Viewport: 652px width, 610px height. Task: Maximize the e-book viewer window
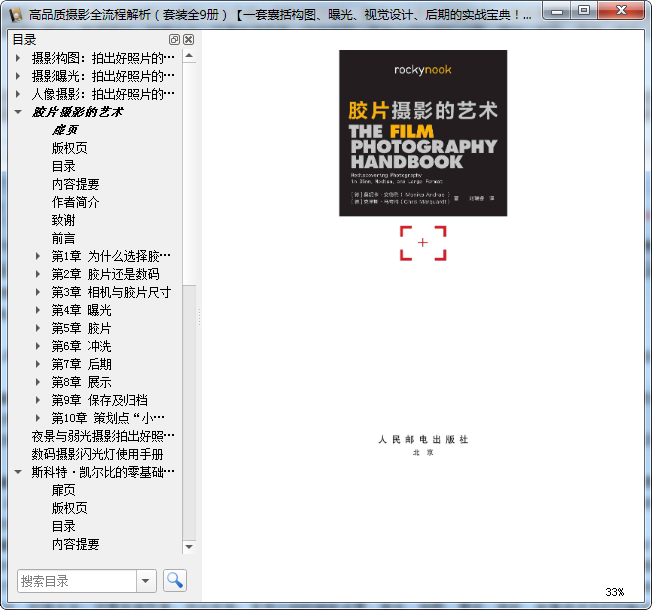[584, 11]
